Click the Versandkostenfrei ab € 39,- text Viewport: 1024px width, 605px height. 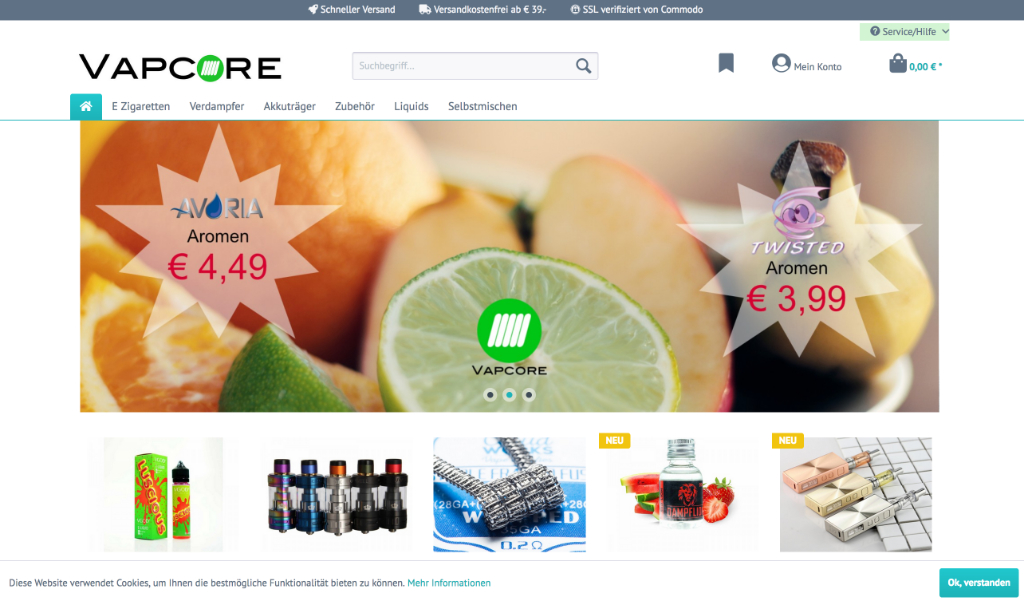490,9
